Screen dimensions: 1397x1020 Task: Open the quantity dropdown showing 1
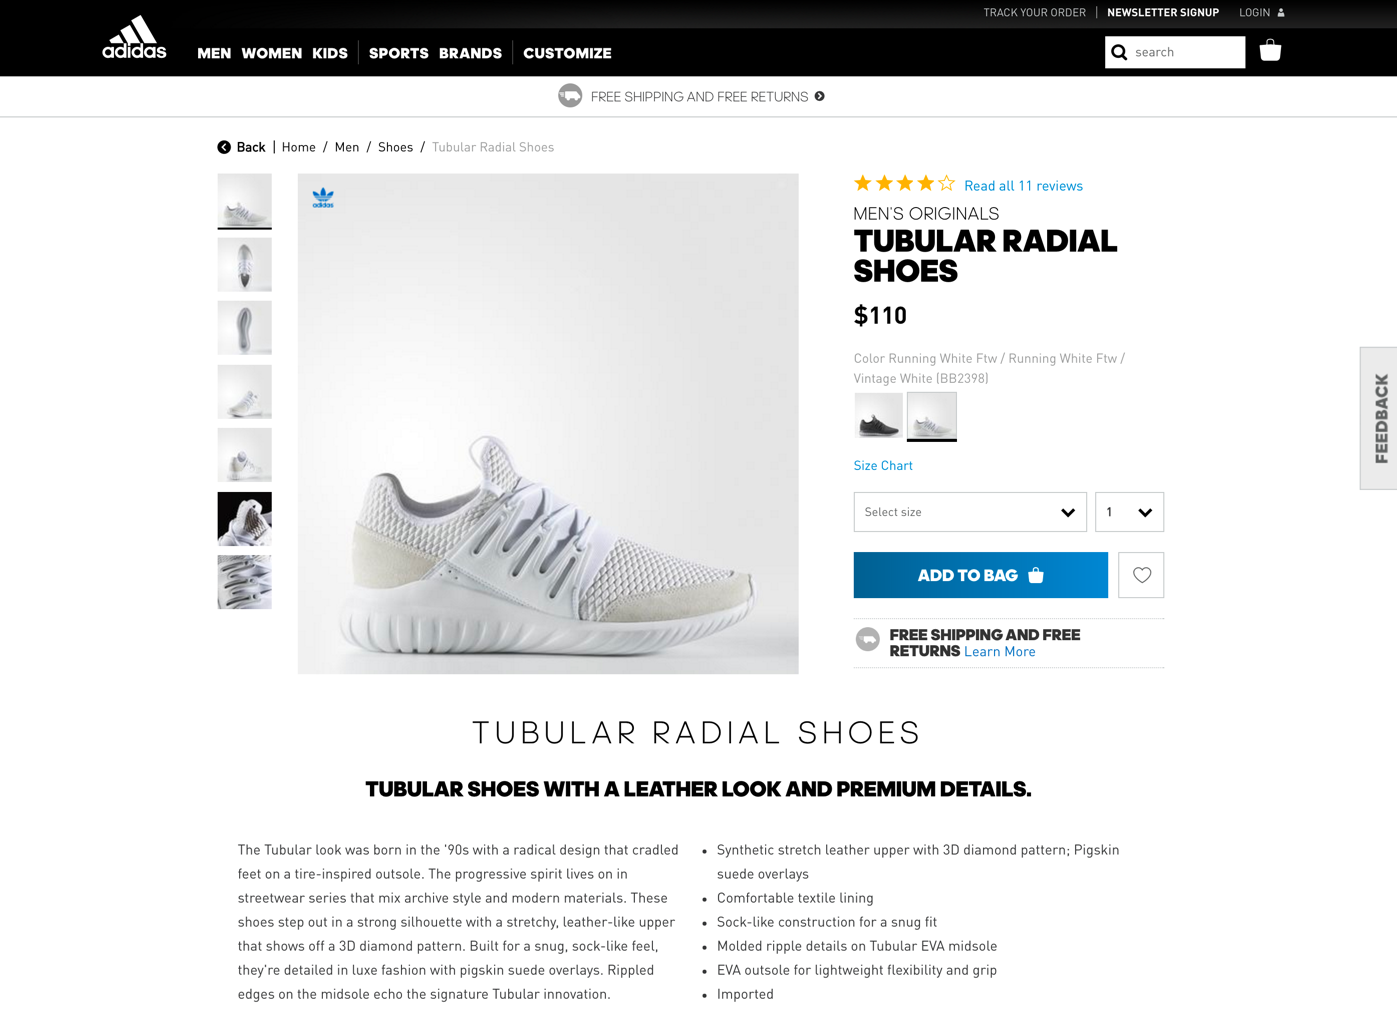point(1129,512)
